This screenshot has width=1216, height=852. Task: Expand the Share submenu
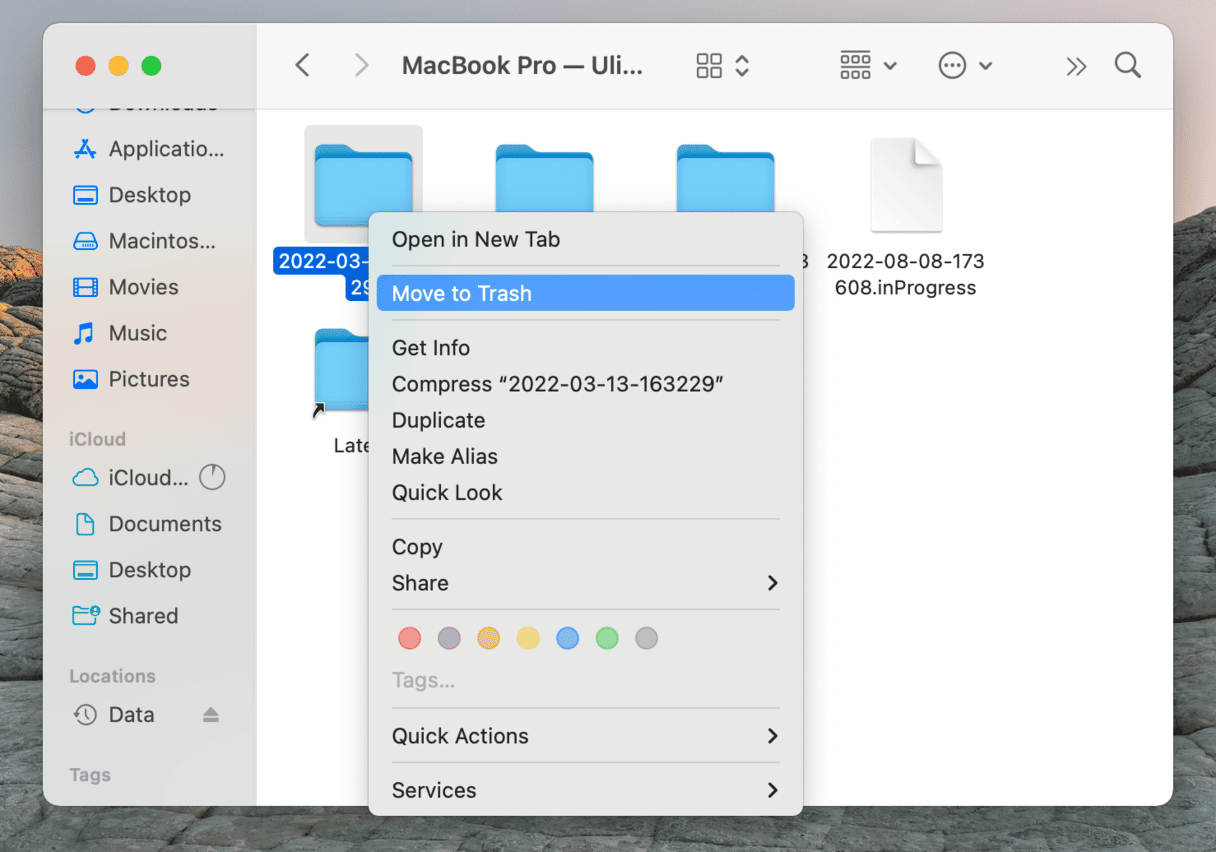pos(584,583)
